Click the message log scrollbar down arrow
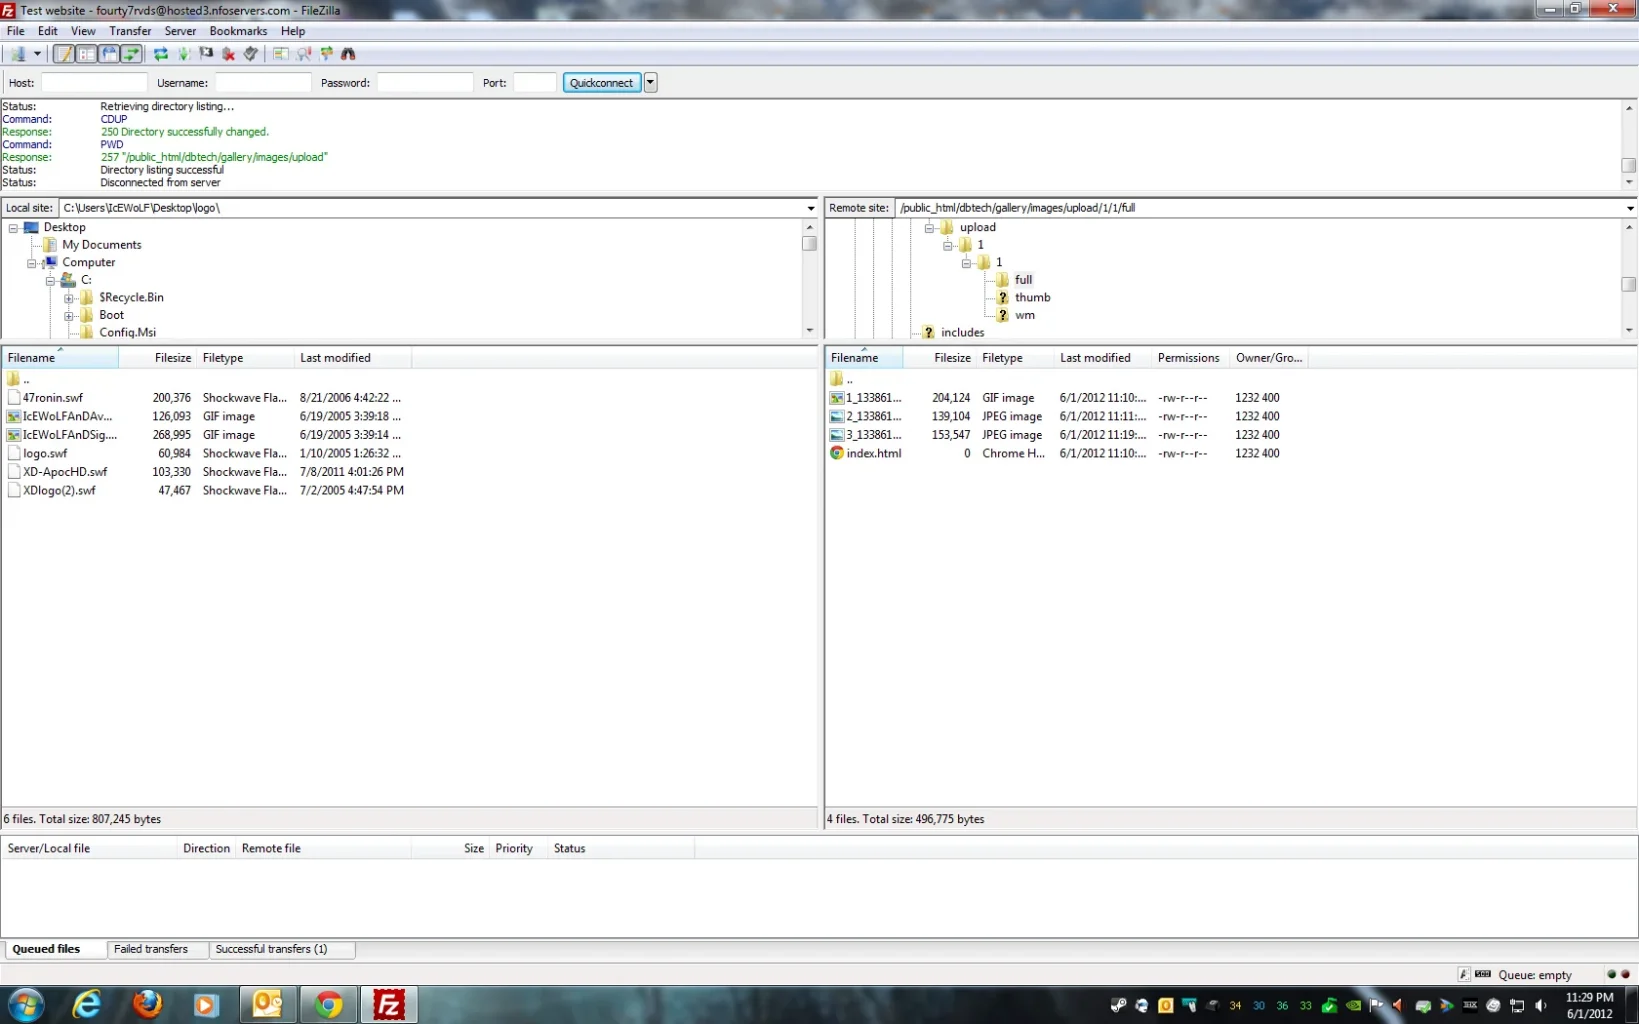Image resolution: width=1639 pixels, height=1024 pixels. click(x=1629, y=182)
